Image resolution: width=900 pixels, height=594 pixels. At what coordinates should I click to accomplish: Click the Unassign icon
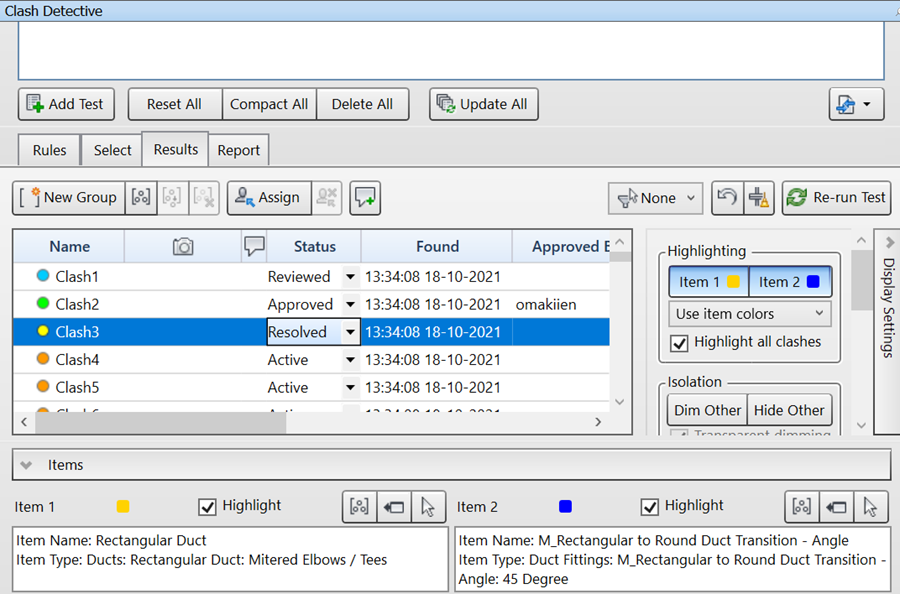click(x=327, y=197)
